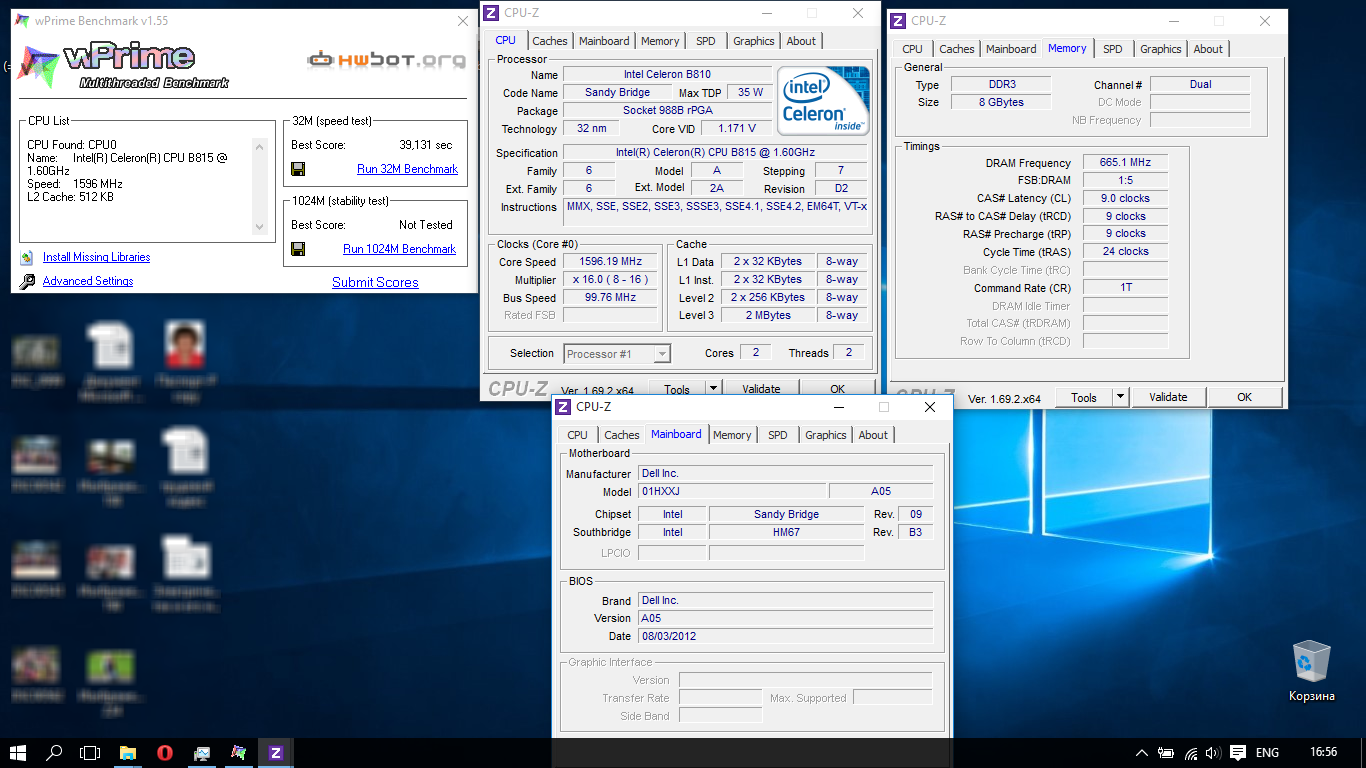Open the Processor #1 selection dropdown
Image resolution: width=1366 pixels, height=768 pixels.
point(617,354)
